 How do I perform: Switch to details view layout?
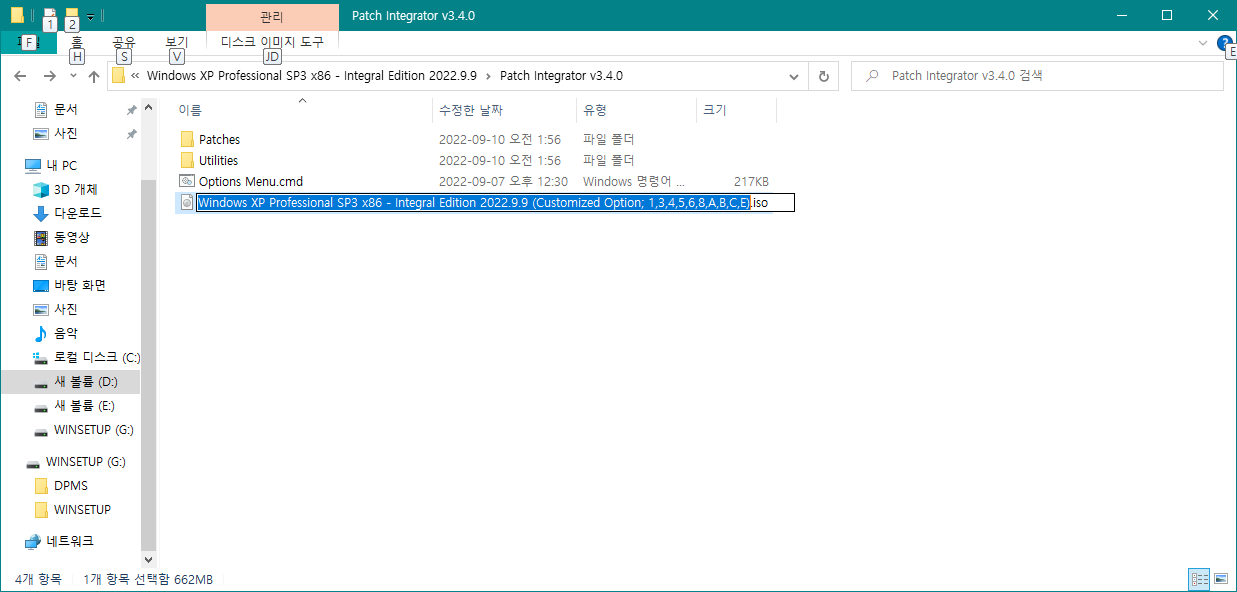pos(1199,579)
